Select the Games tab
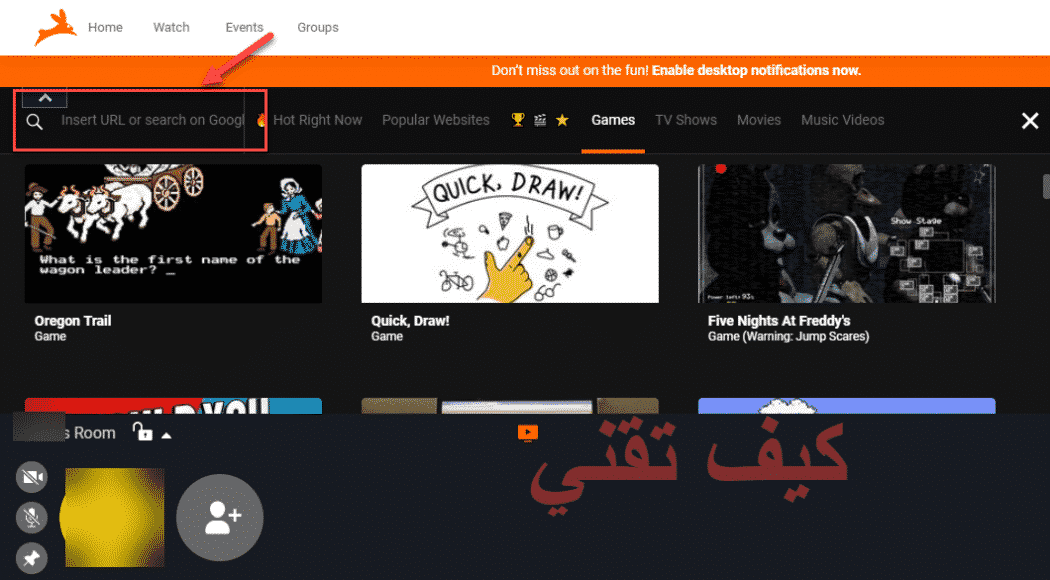The width and height of the screenshot is (1050, 580). 613,120
